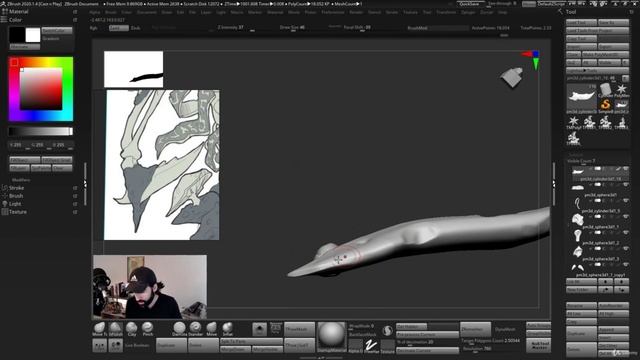Image resolution: width=640 pixels, height=360 pixels.
Task: Open the StartupMaterial sphere picker
Action: click(331, 337)
